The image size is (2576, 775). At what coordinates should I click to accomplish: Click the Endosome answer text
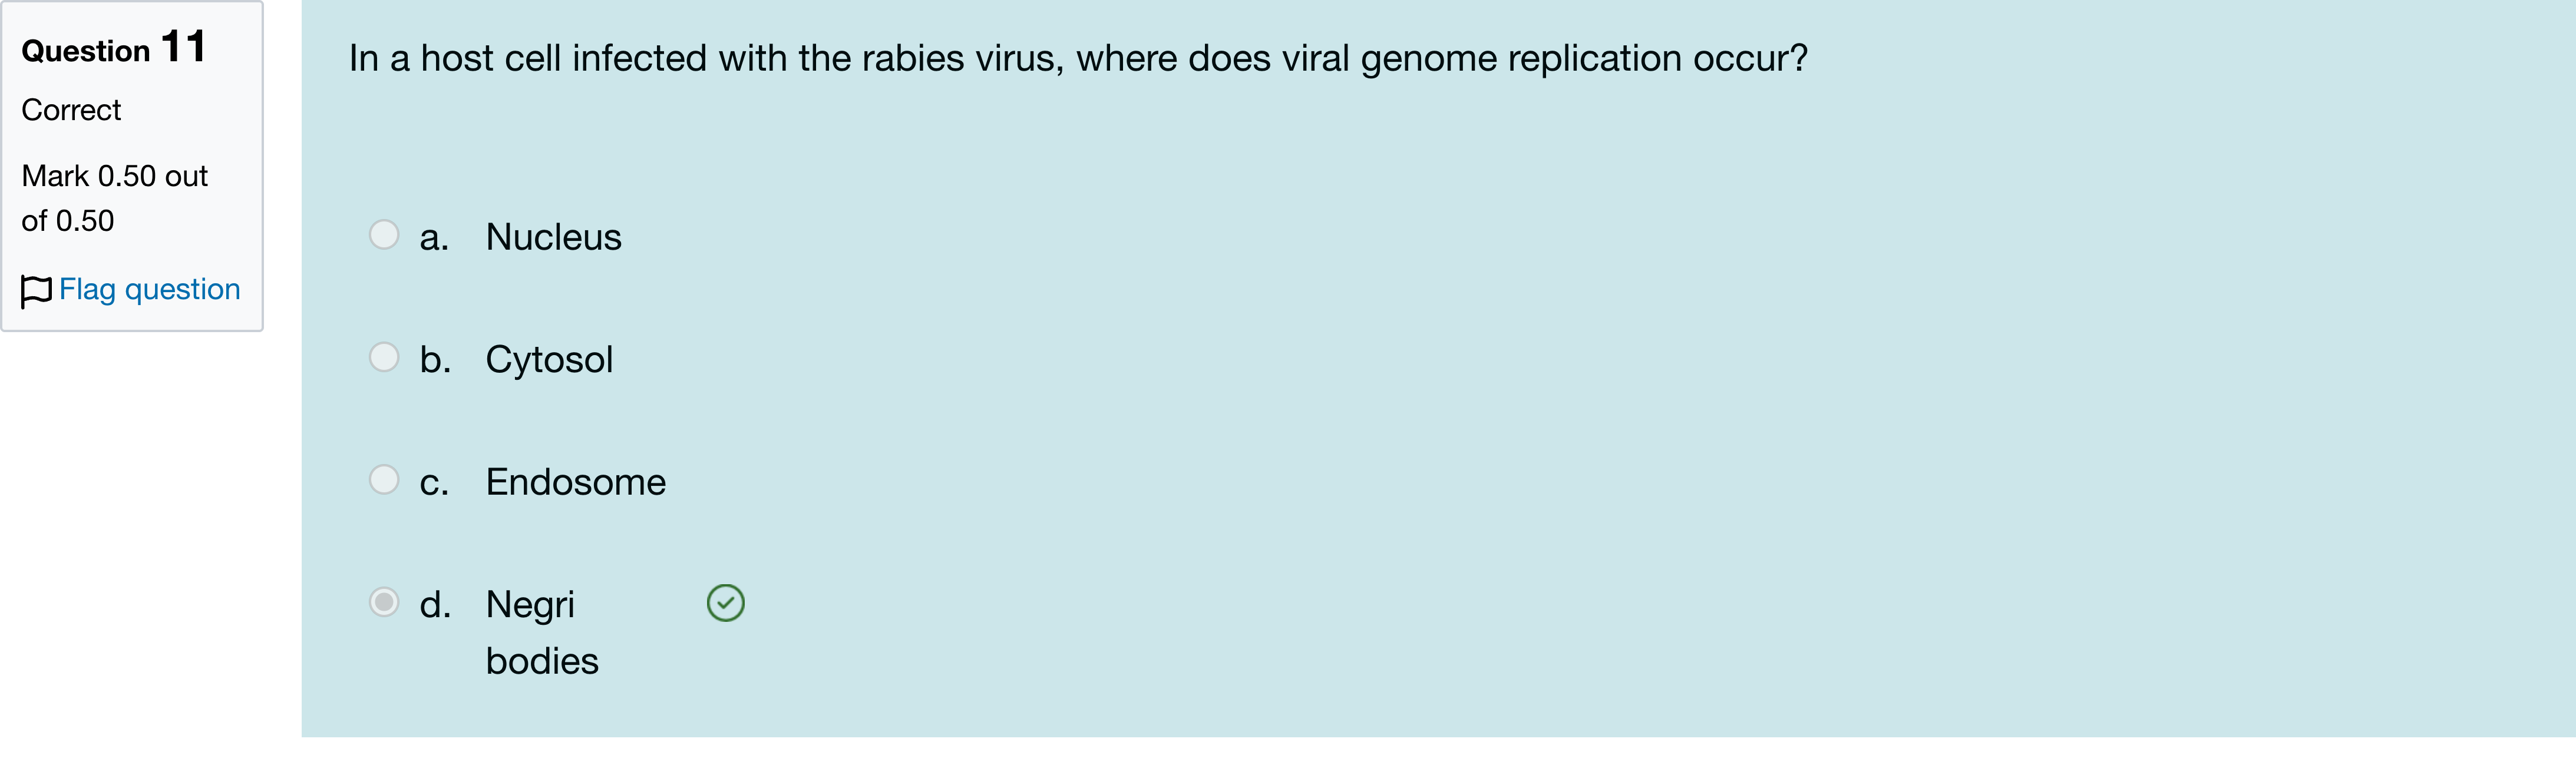[575, 482]
